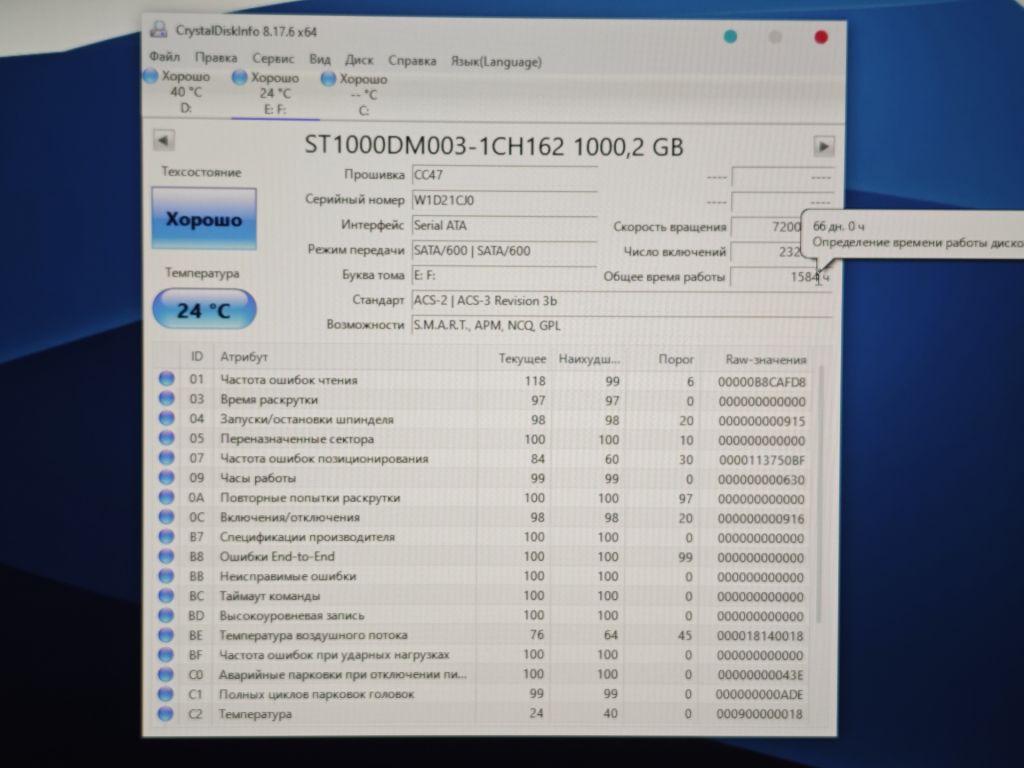Viewport: 1024px width, 768px height.
Task: Click the Число включений value field
Action: pyautogui.click(x=767, y=252)
